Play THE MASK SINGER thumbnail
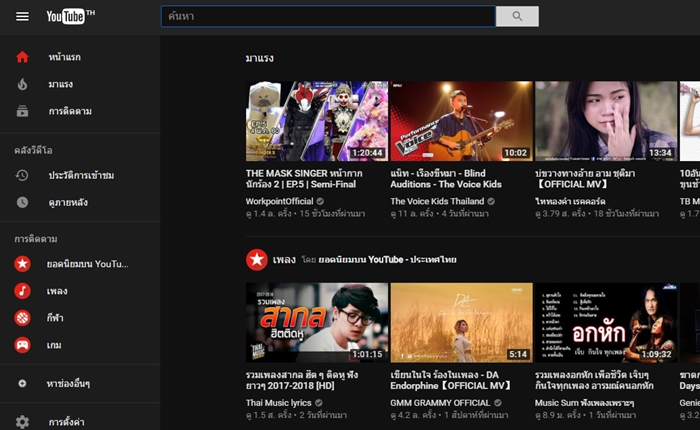This screenshot has height=430, width=700. (317, 121)
